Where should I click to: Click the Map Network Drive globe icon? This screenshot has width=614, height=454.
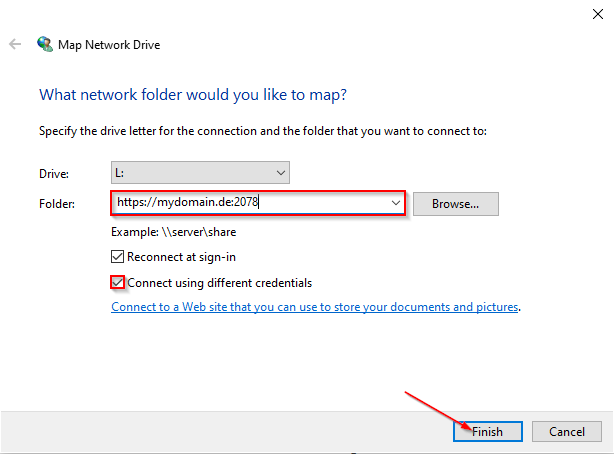[45, 44]
